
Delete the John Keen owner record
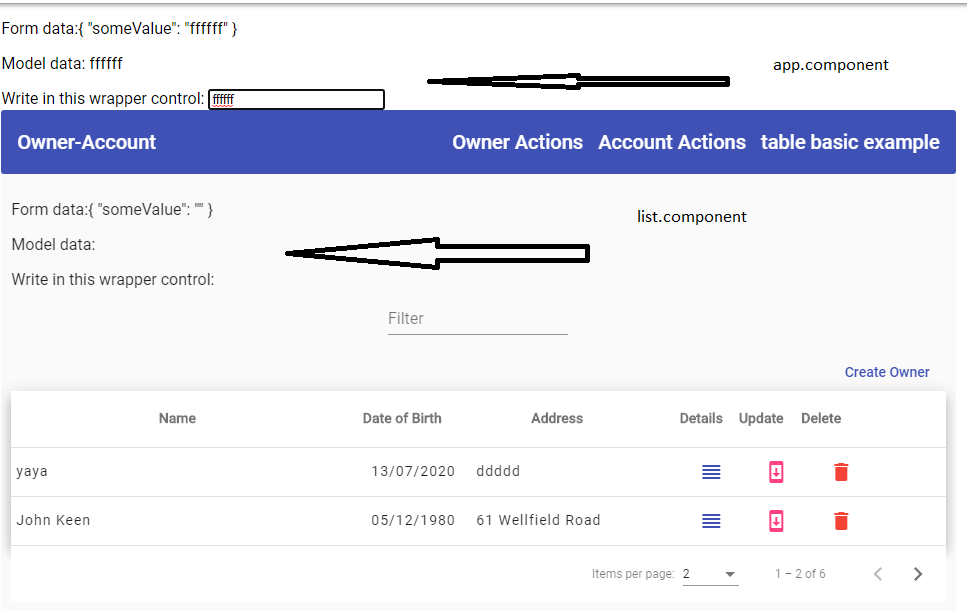[x=841, y=520]
